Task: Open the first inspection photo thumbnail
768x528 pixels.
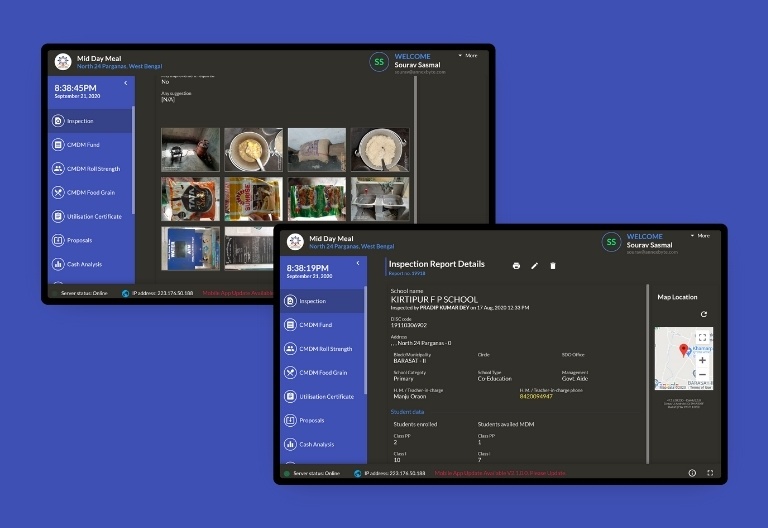Action: pos(190,149)
